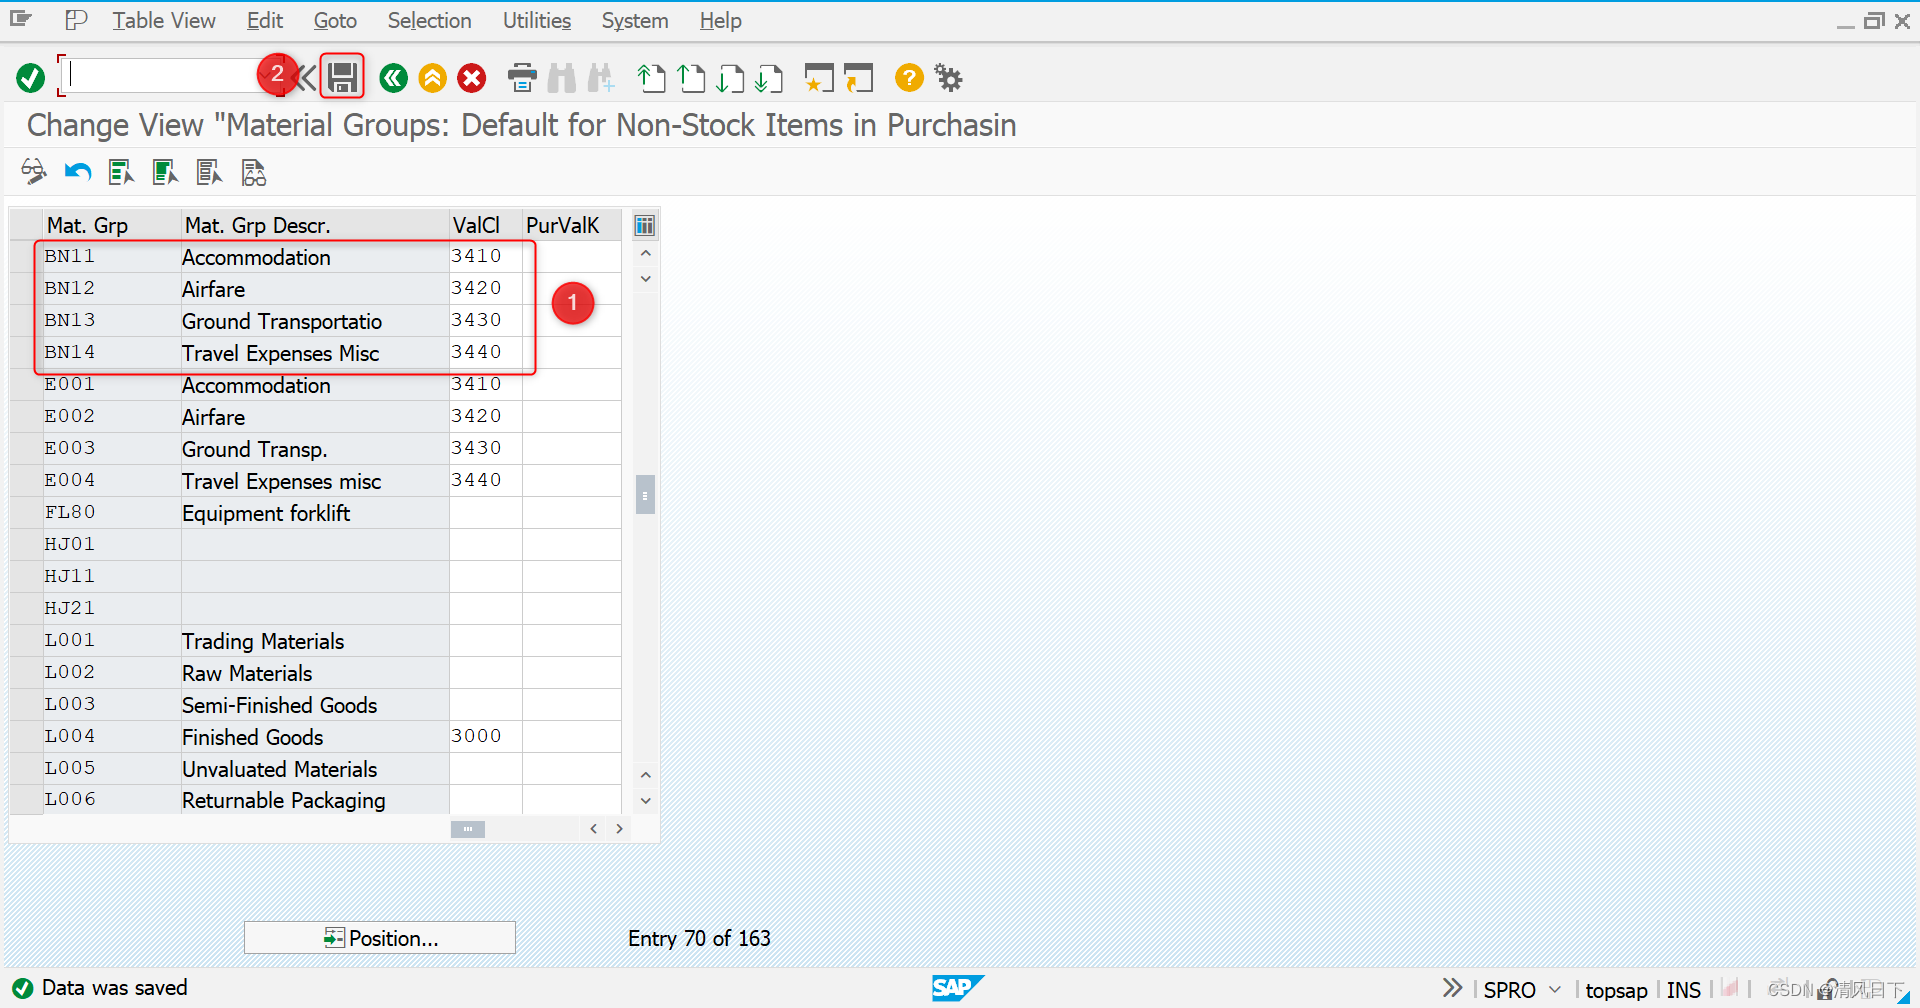
Task: Click the Select All entries icon
Action: click(122, 172)
